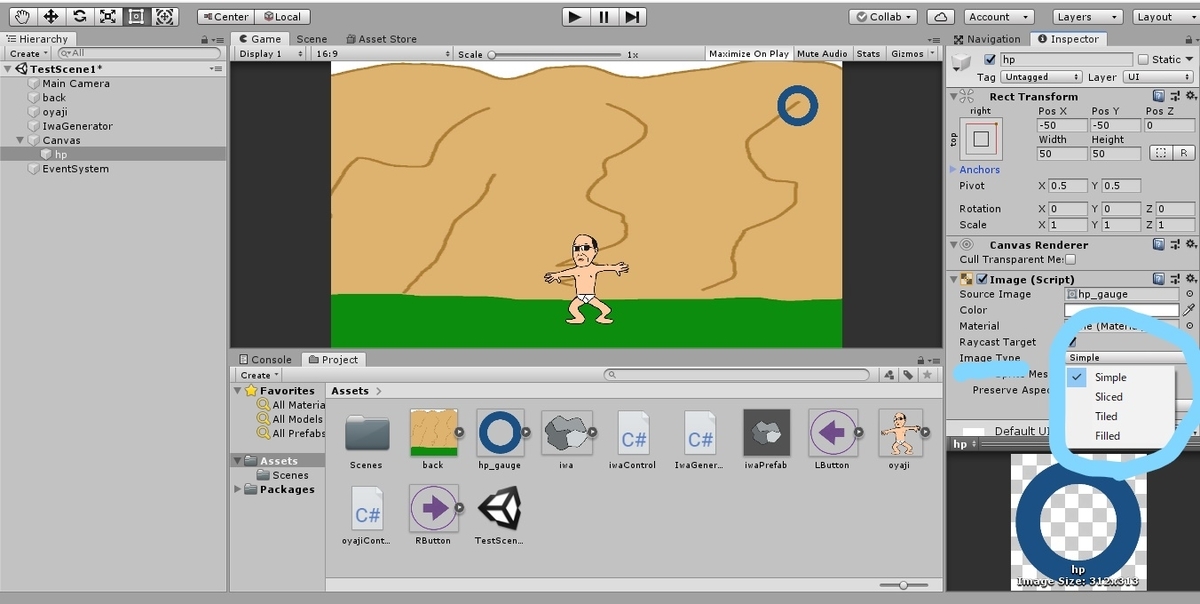Toggle the Center pivot mode button
The image size is (1200, 604).
pyautogui.click(x=225, y=17)
